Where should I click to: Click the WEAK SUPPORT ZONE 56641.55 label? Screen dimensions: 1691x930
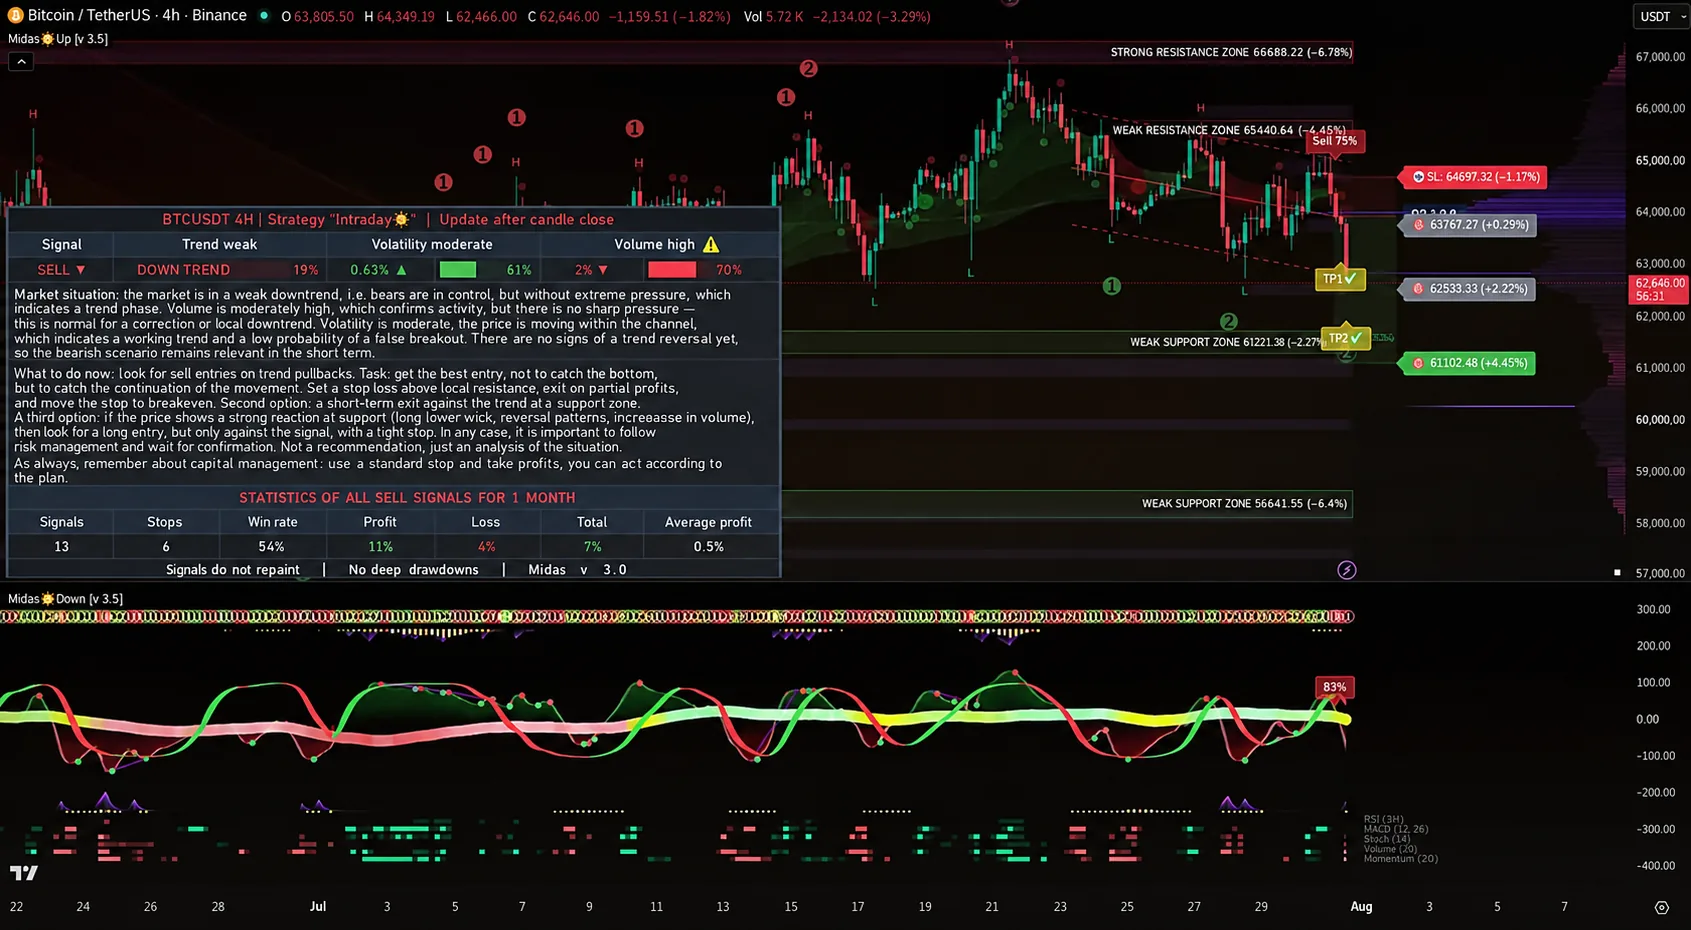click(1244, 503)
